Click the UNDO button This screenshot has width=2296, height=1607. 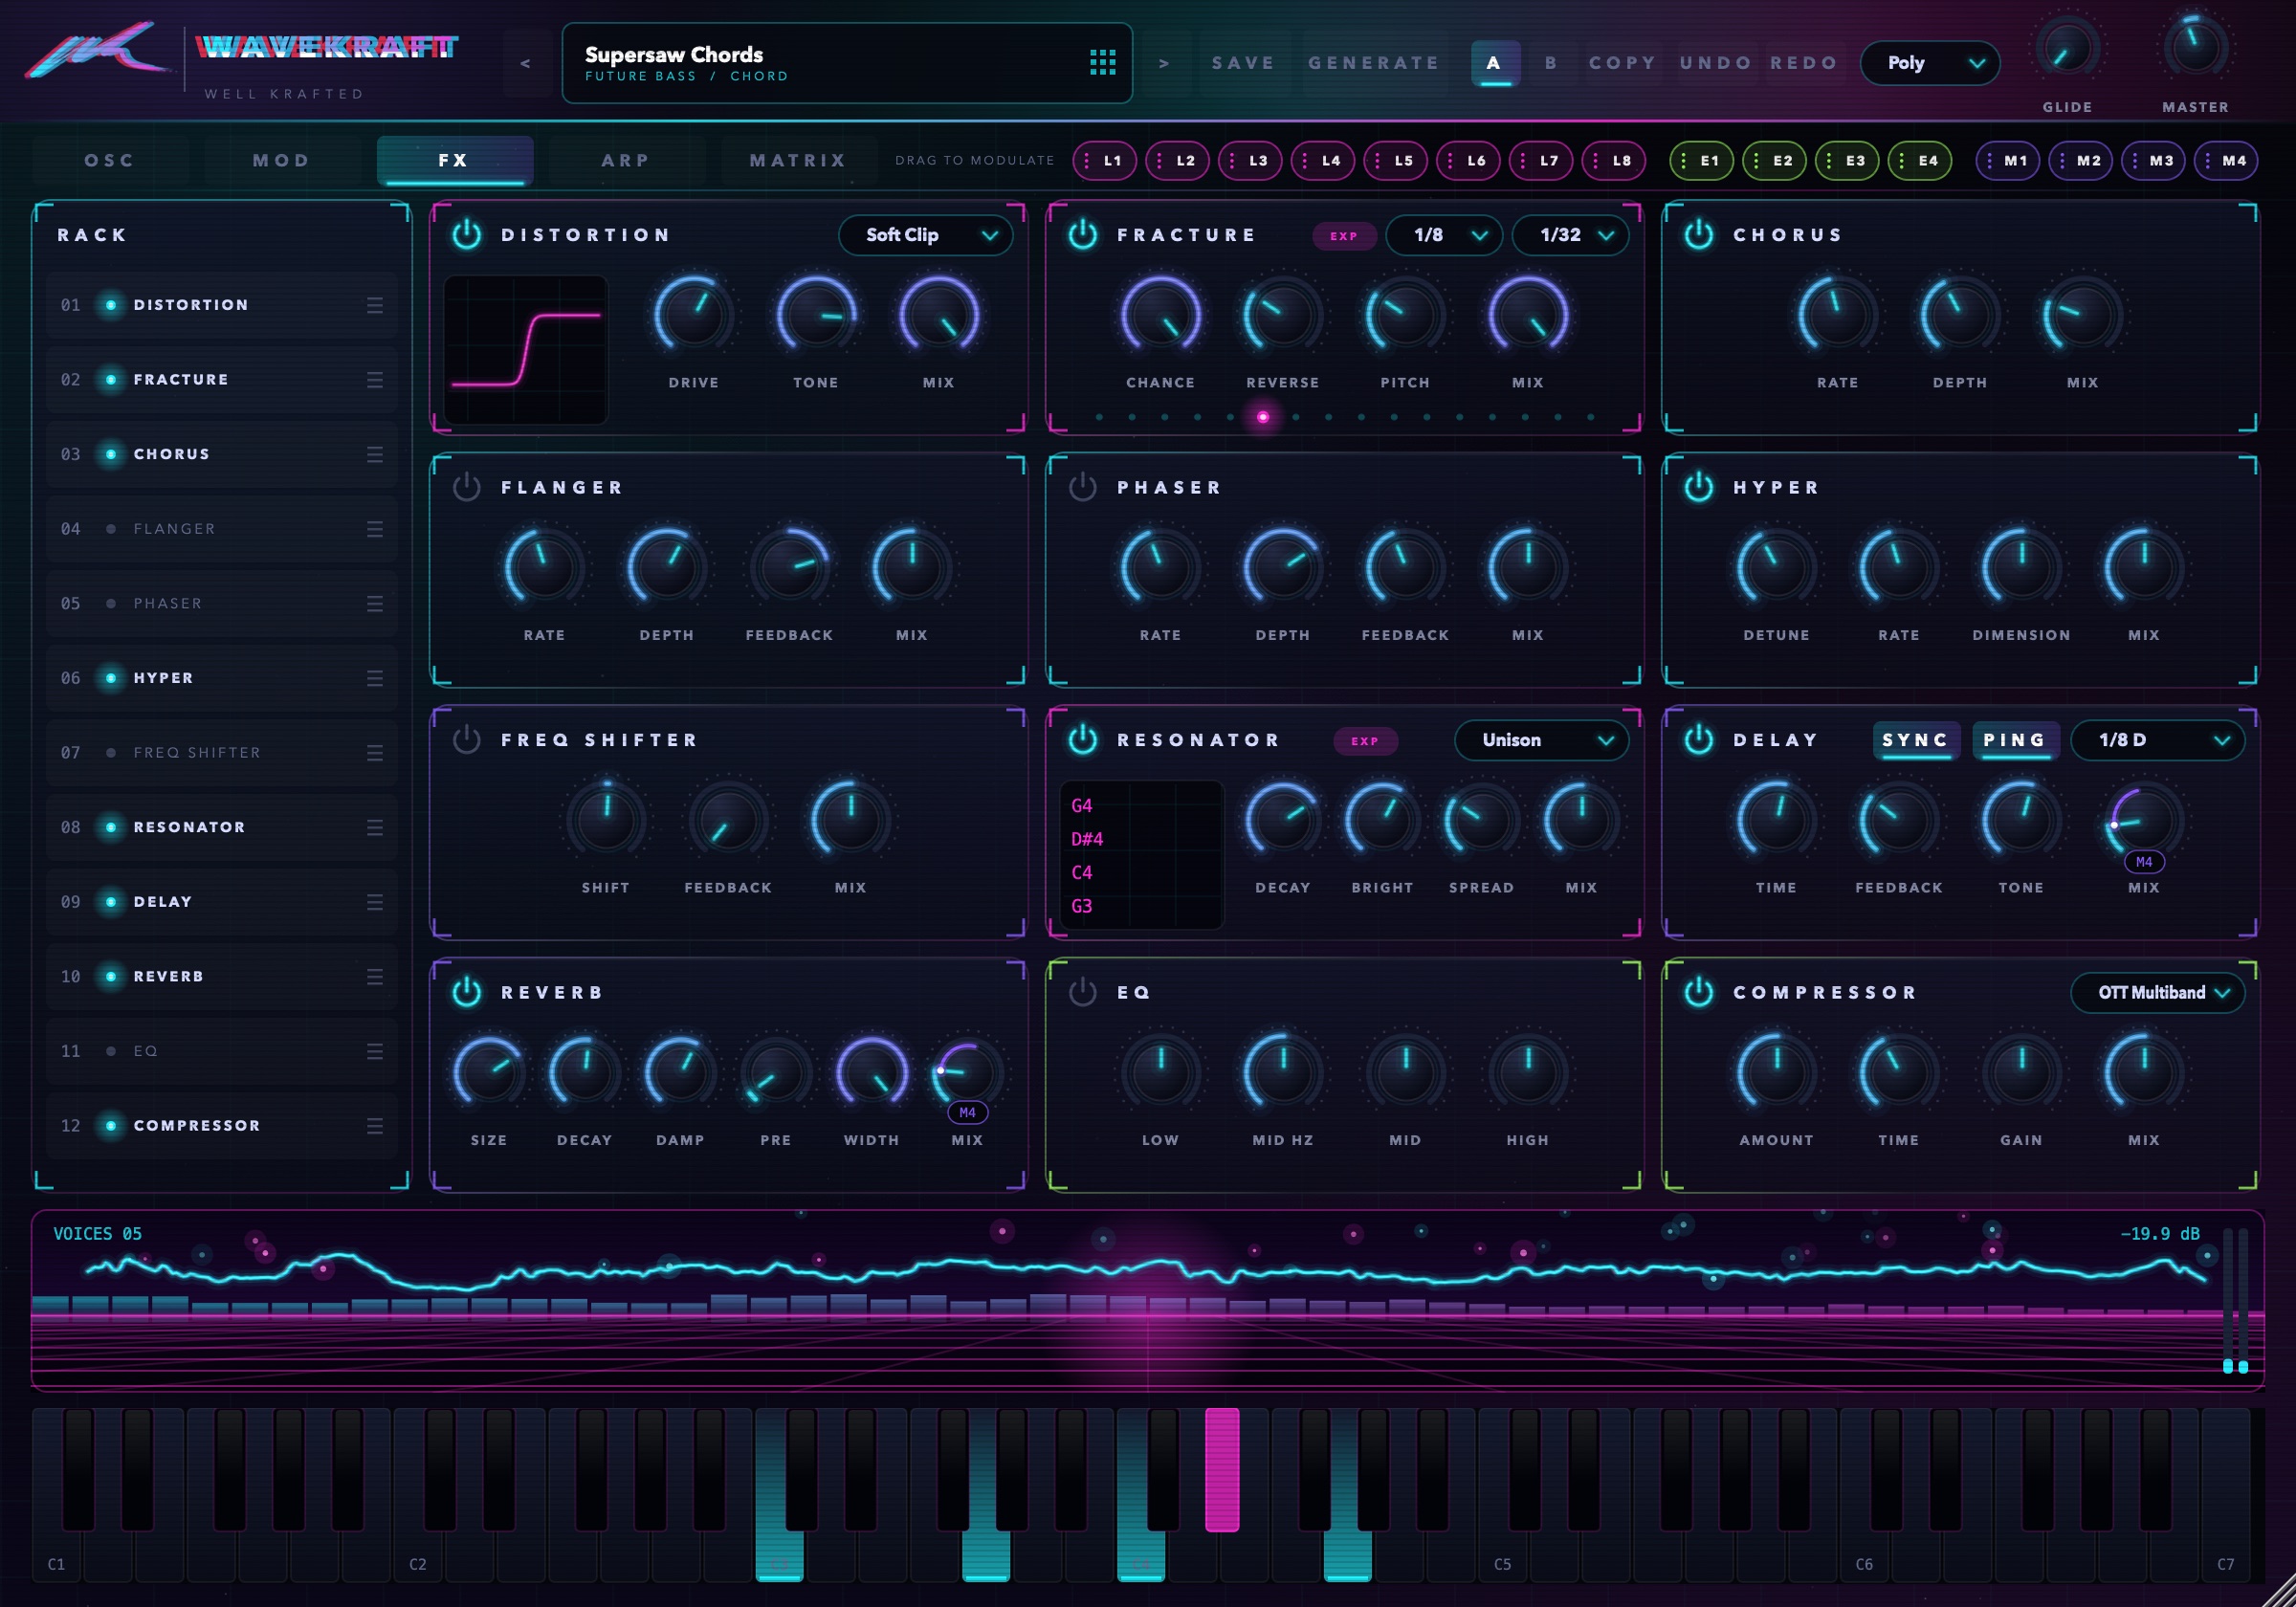tap(1716, 63)
